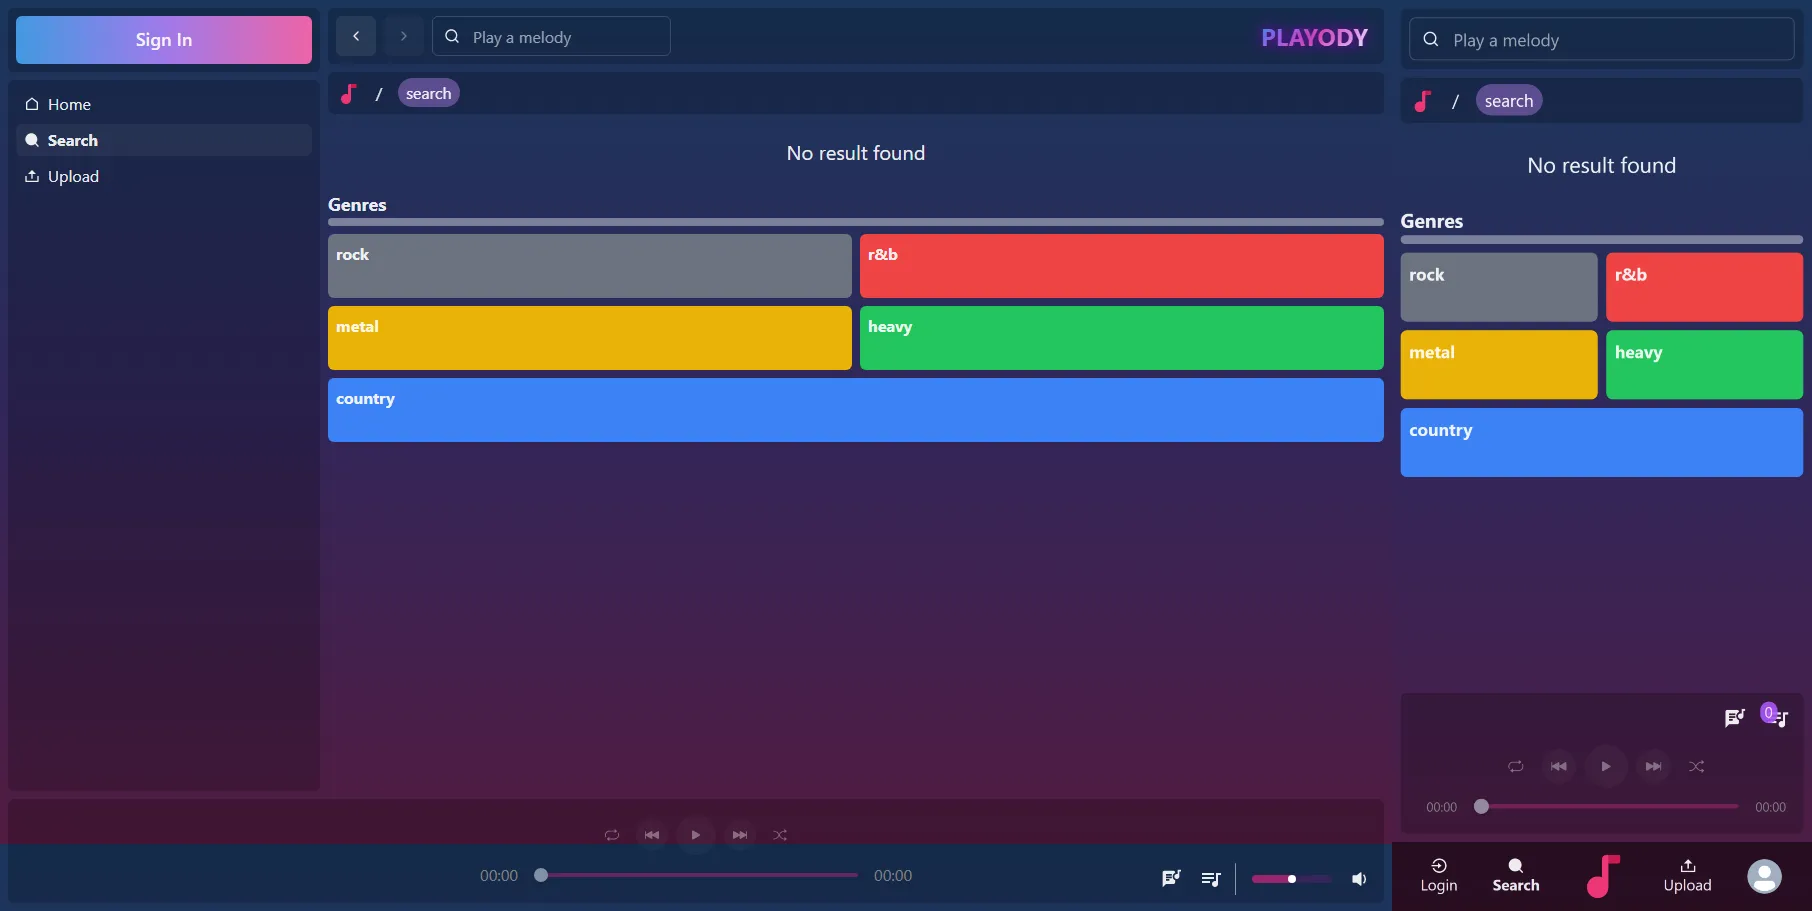Open lyrics icon in the mobile player
Screen dimensions: 1812x911
point(1735,717)
